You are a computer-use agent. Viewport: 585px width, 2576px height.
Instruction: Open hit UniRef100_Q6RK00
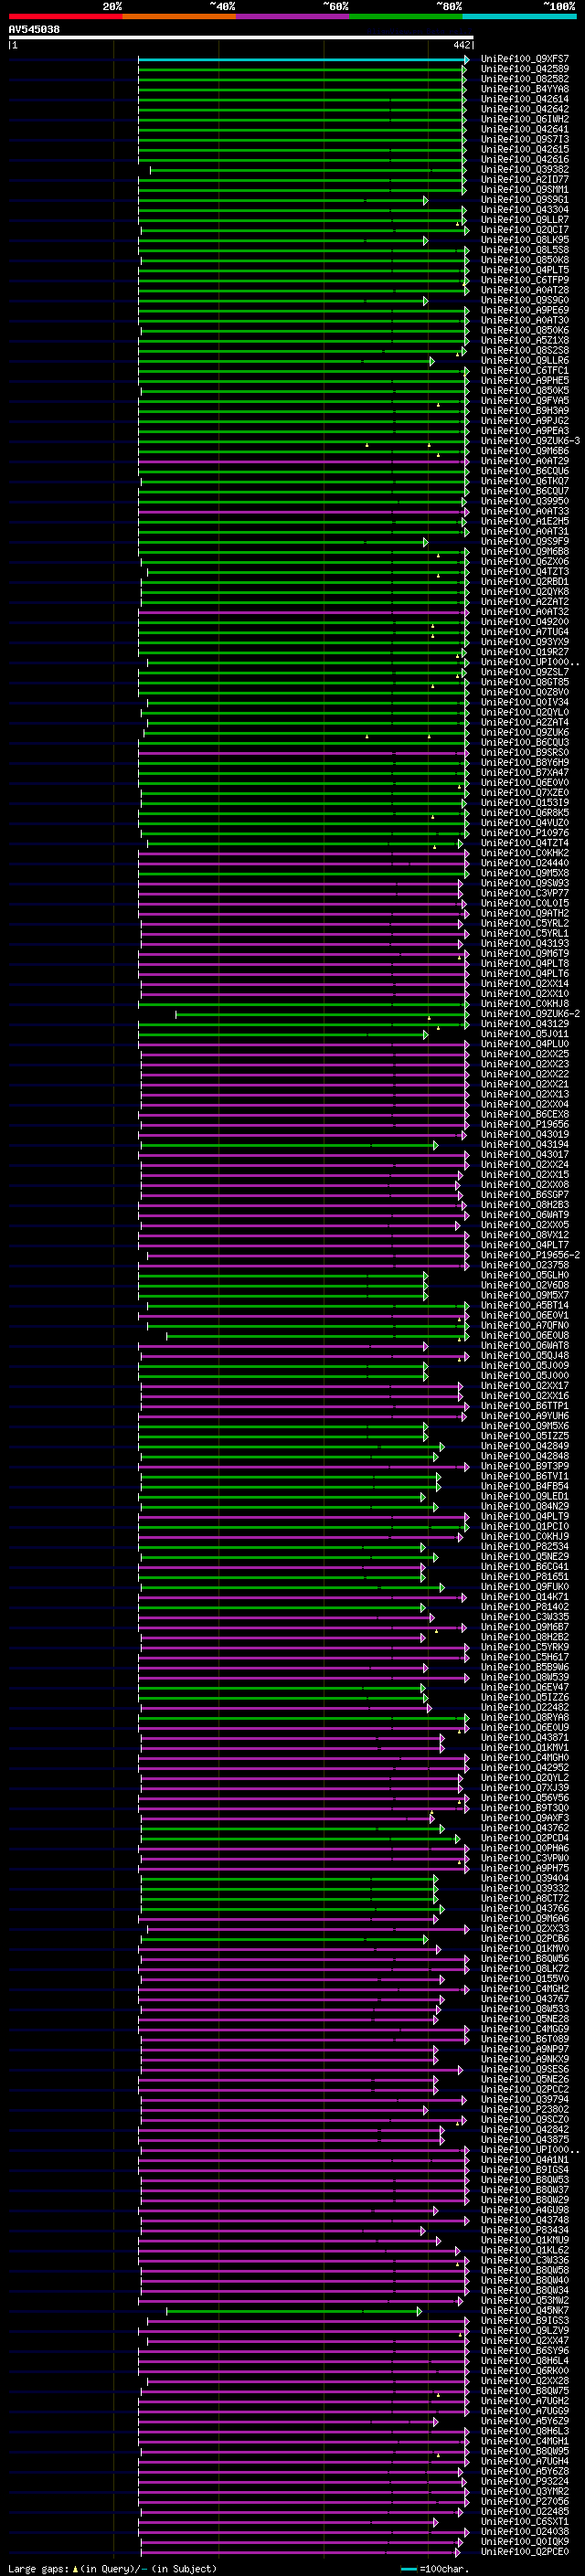point(525,2371)
